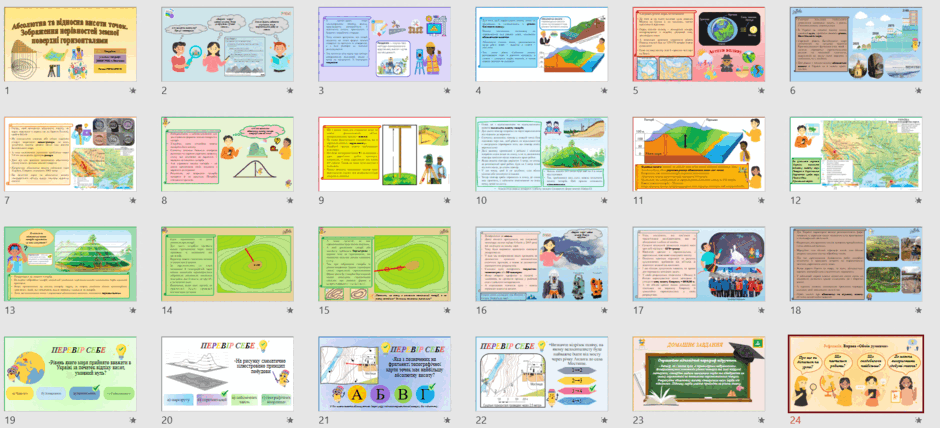940x428 pixels.
Task: Click animation star icon under slide 15
Action: point(447,311)
